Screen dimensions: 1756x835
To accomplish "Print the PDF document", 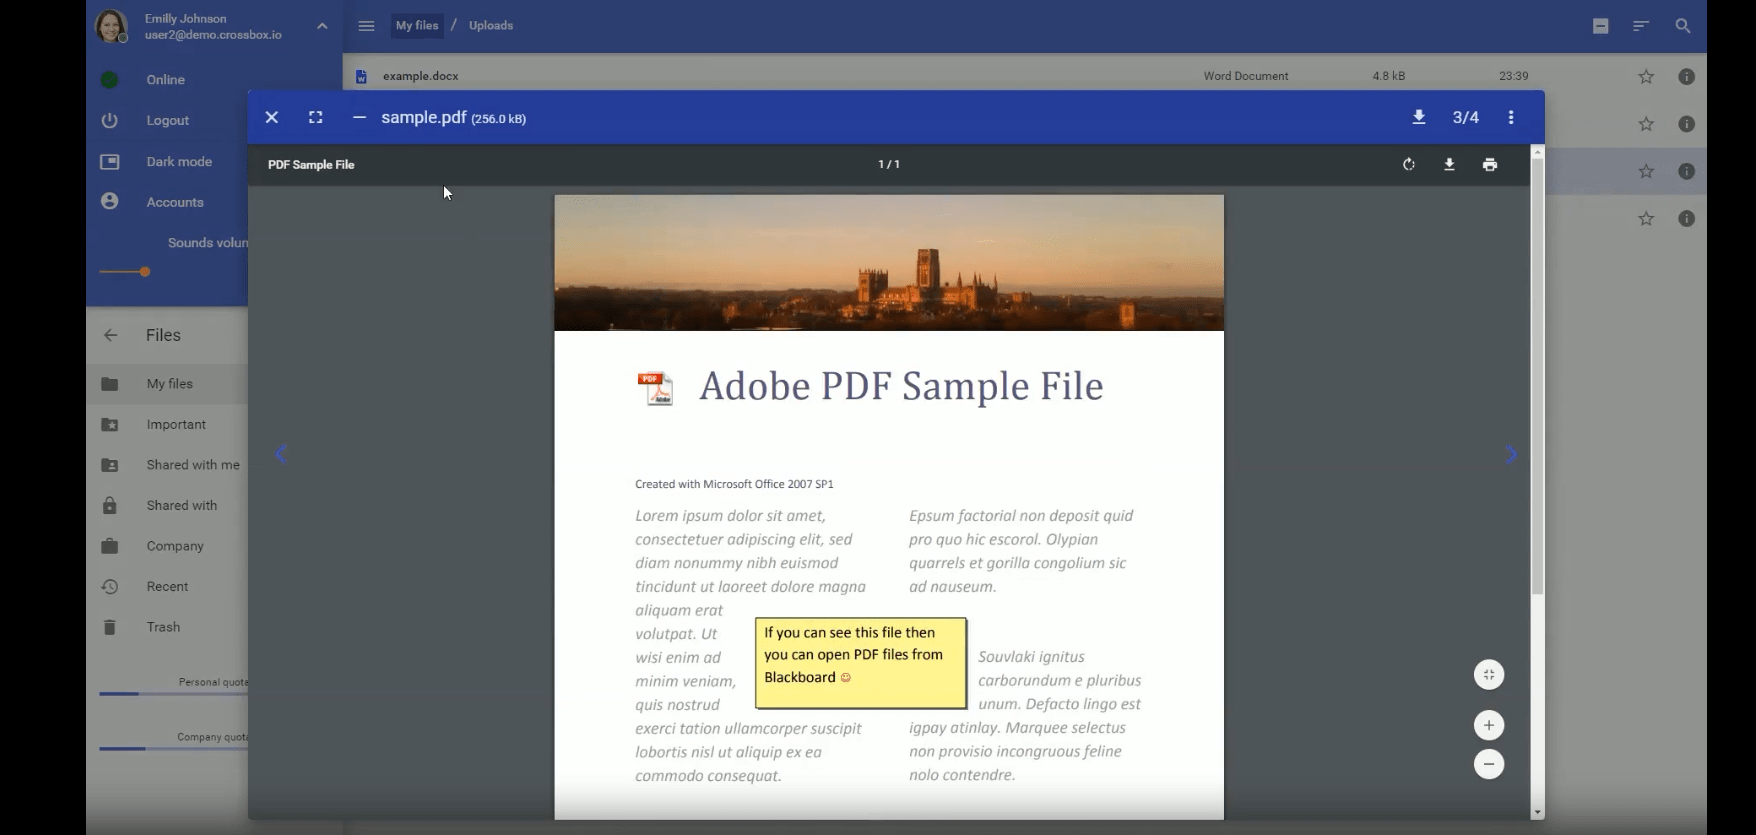I will point(1490,164).
